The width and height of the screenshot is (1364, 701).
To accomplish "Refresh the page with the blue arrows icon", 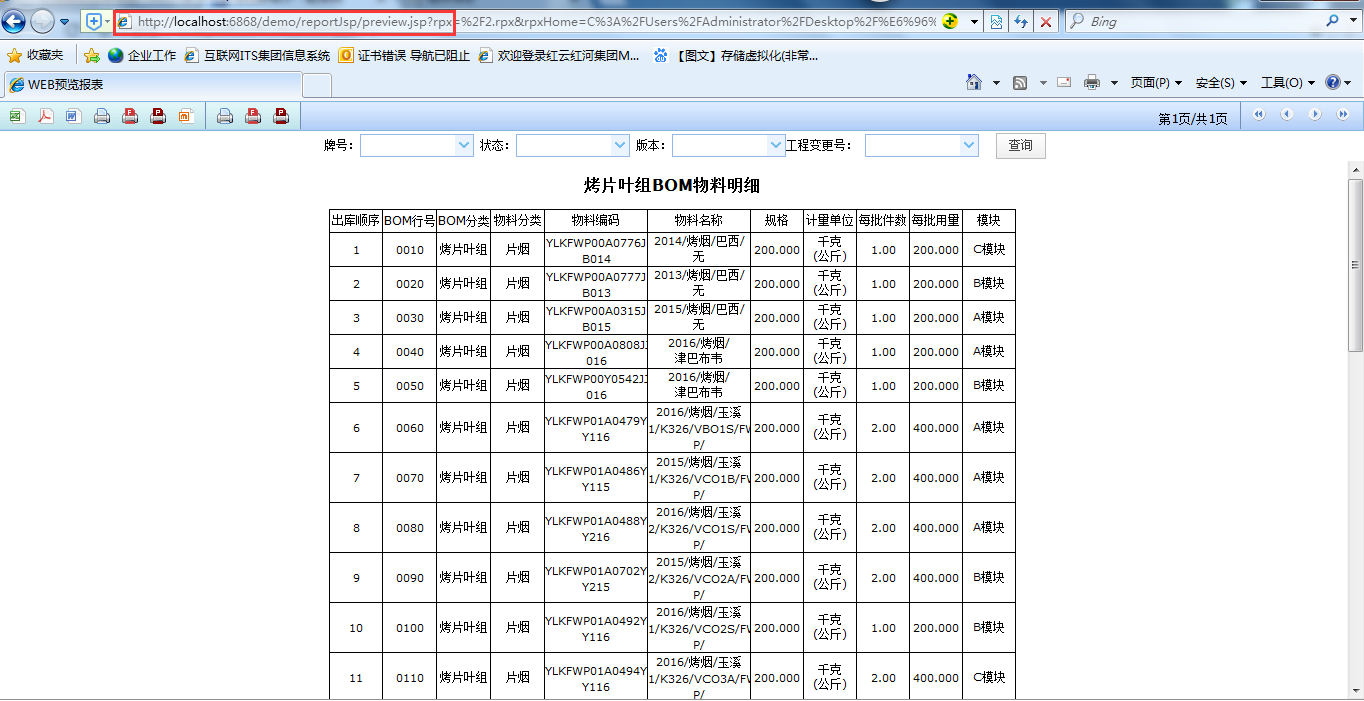I will tap(1022, 21).
